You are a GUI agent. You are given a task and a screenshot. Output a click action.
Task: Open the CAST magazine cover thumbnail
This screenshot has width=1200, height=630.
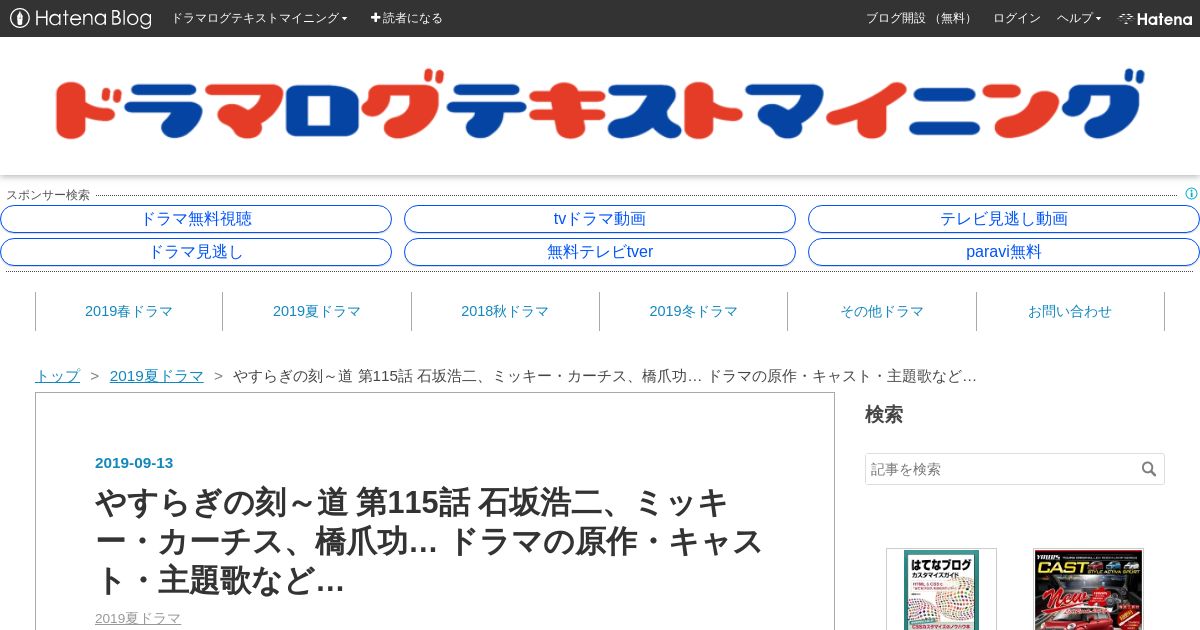tap(1088, 590)
